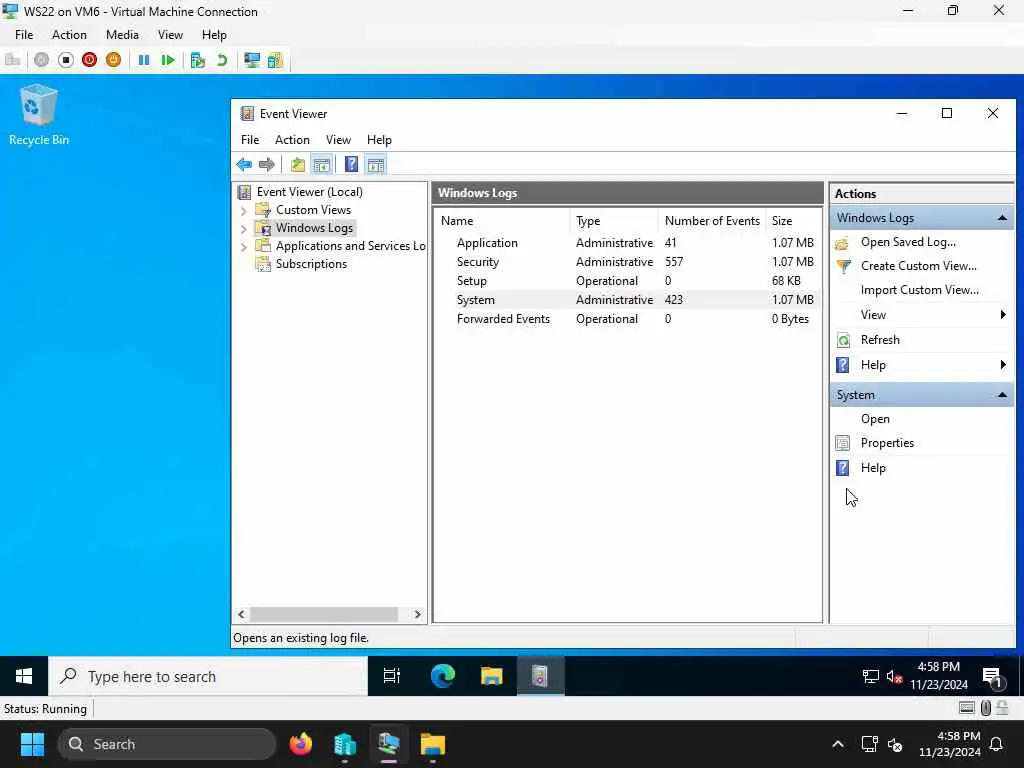Click the tree pane horizontal scrollbar track
1024x768 pixels.
click(328, 615)
